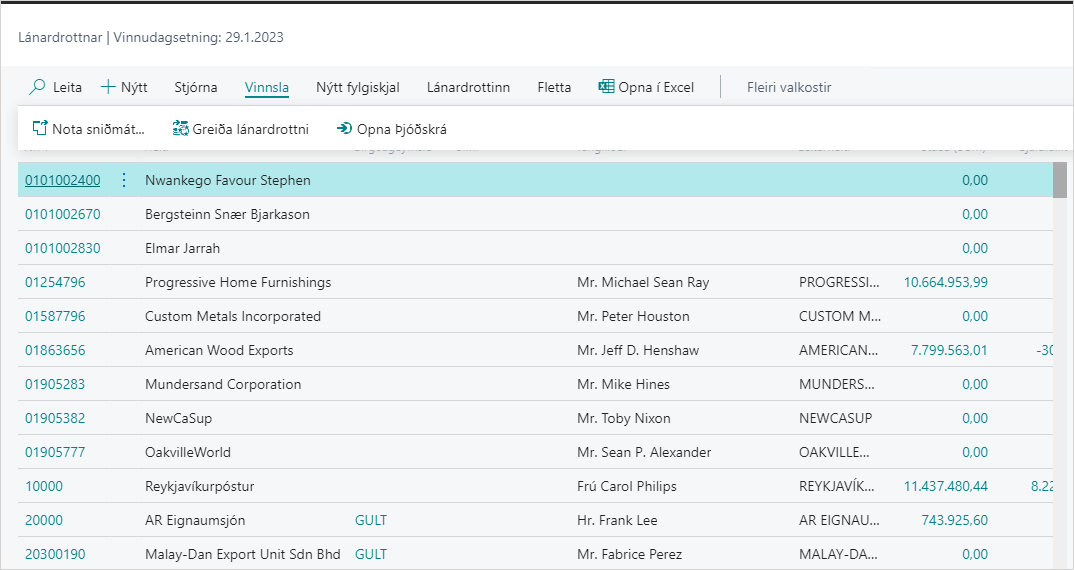Open vendor number 01254796
This screenshot has height=570, width=1074.
[55, 282]
